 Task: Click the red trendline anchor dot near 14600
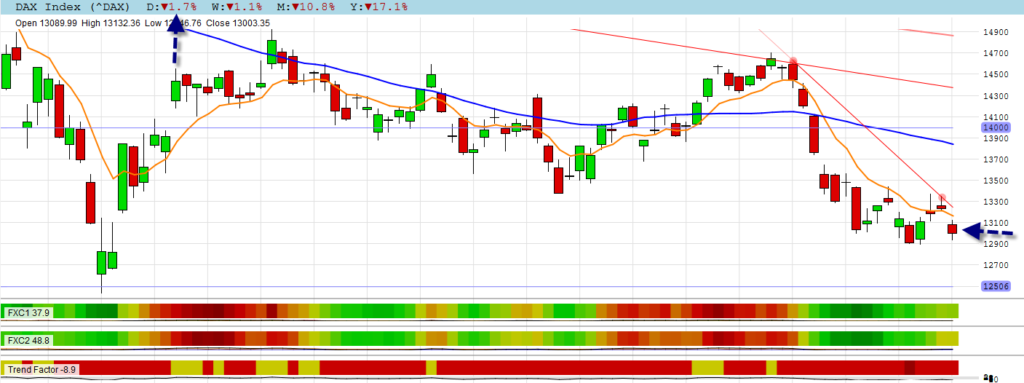[793, 61]
